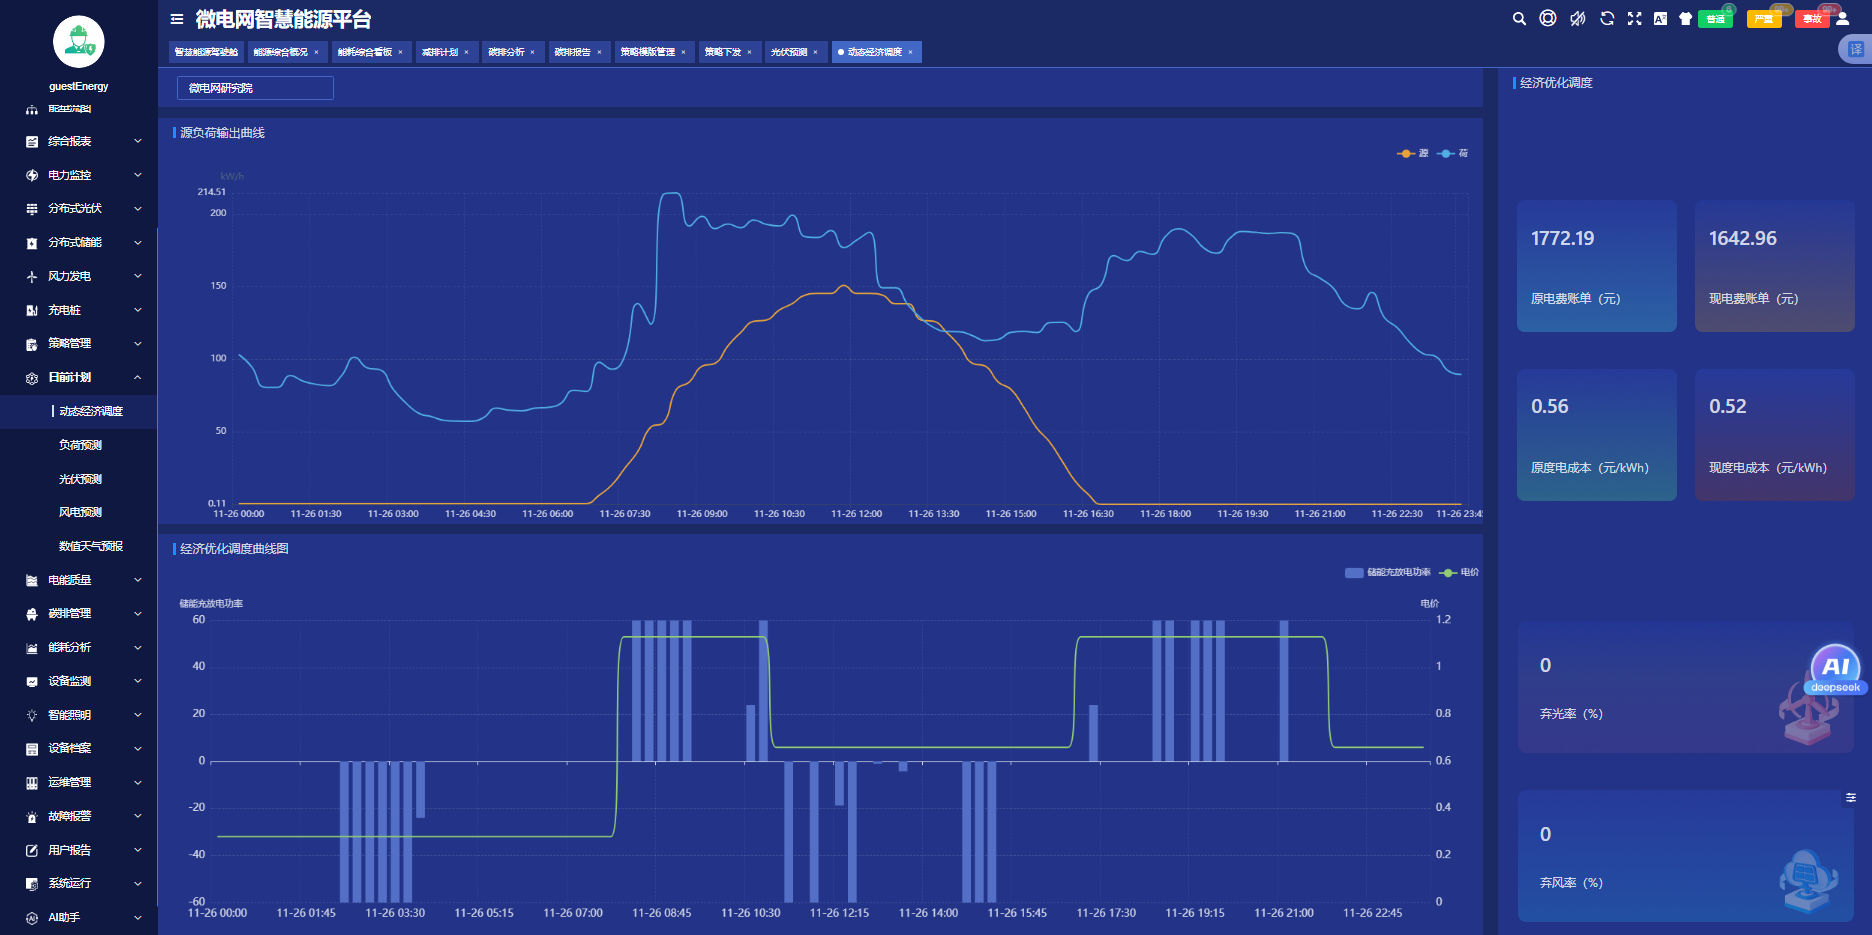Click the red 事故 alarm button
The image size is (1872, 935).
(x=1812, y=19)
